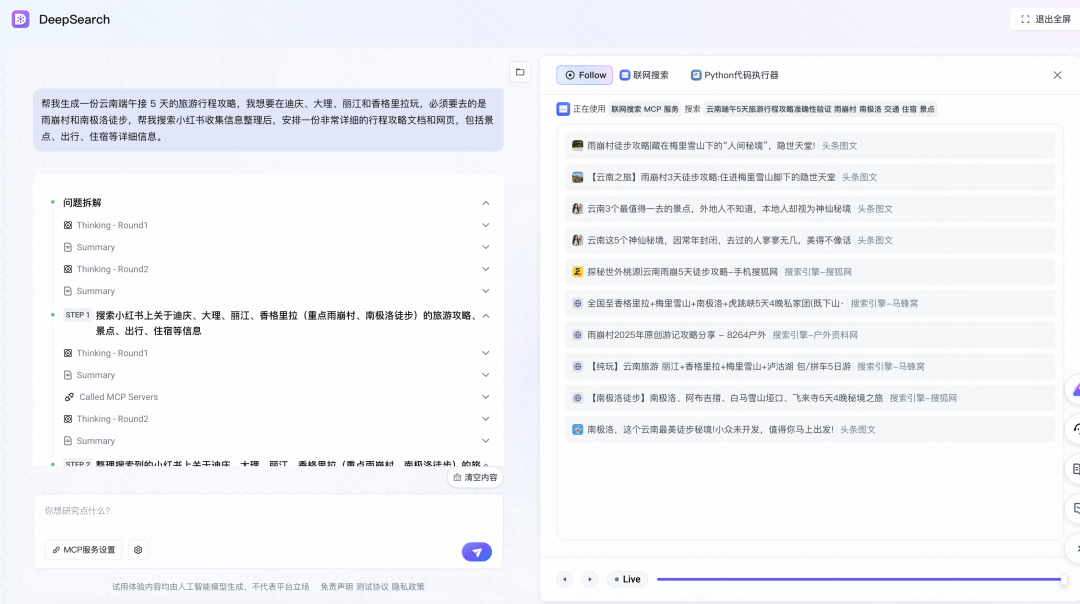The height and width of the screenshot is (604, 1080).
Task: Click the send message paper plane icon
Action: click(477, 551)
